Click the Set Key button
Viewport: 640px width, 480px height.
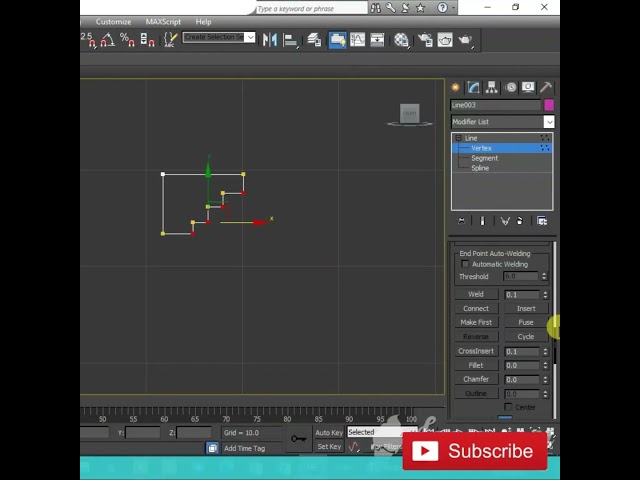click(329, 447)
